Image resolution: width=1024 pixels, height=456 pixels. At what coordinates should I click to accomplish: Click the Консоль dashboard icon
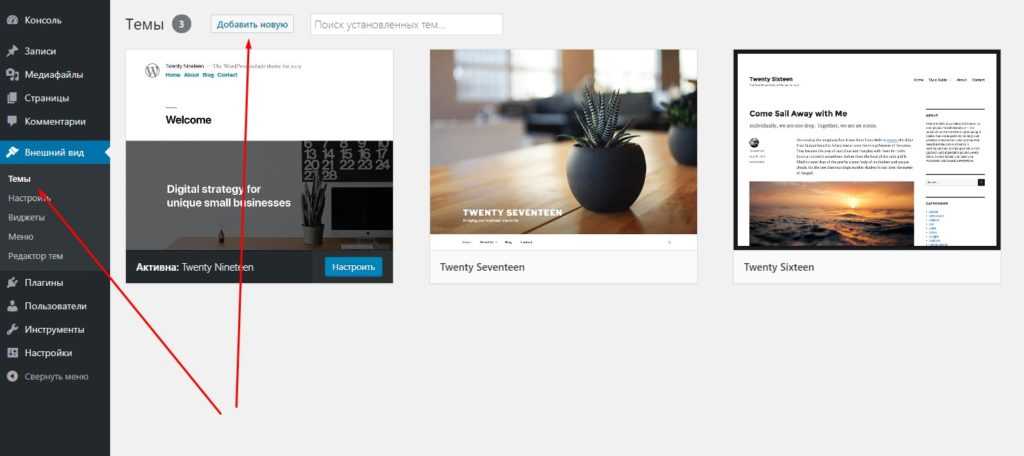click(12, 20)
